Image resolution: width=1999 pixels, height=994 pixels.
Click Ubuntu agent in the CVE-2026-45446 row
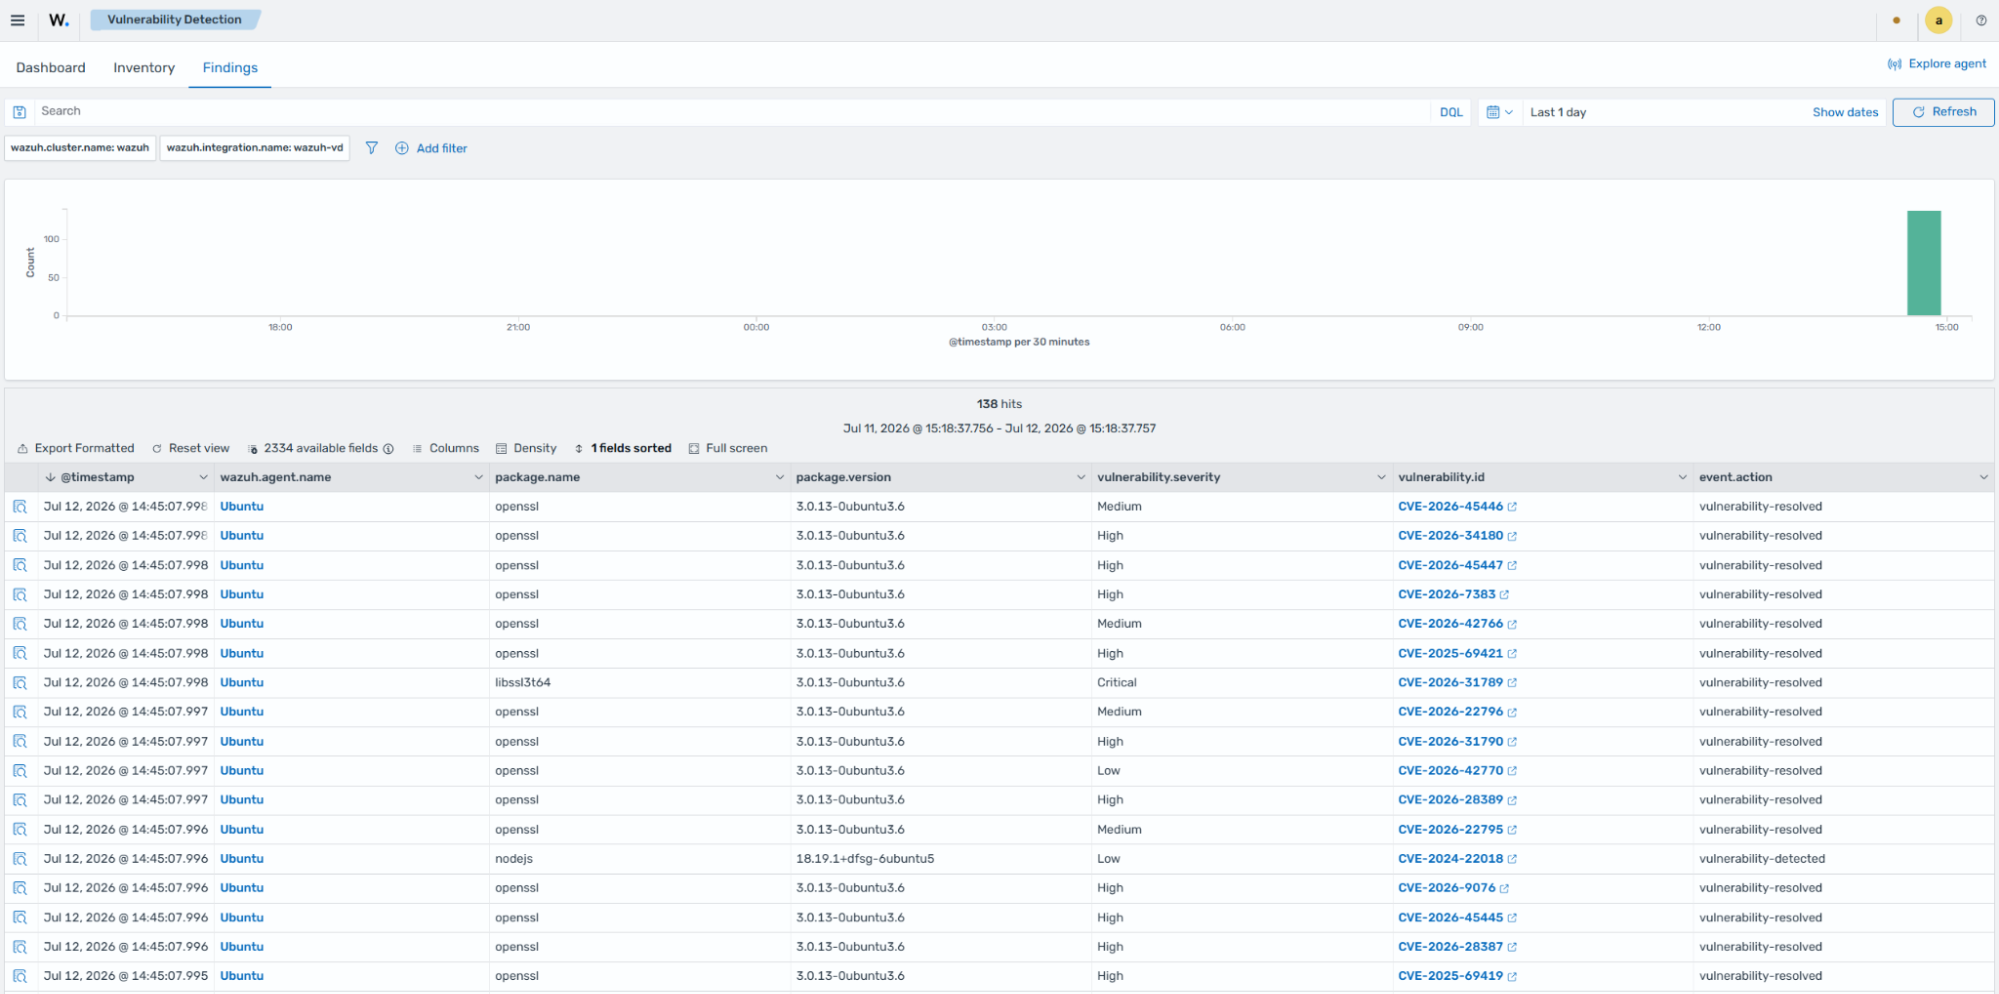(x=242, y=507)
